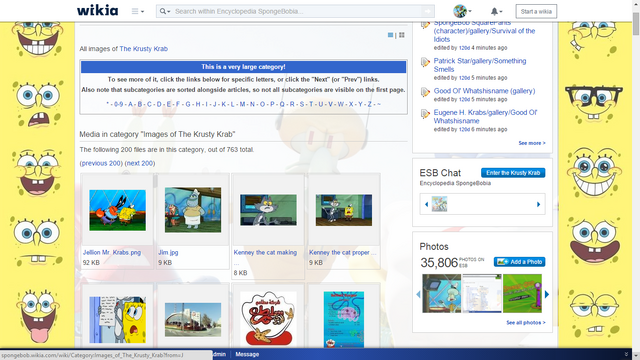Click Message in the bottom toolbar

247,354
